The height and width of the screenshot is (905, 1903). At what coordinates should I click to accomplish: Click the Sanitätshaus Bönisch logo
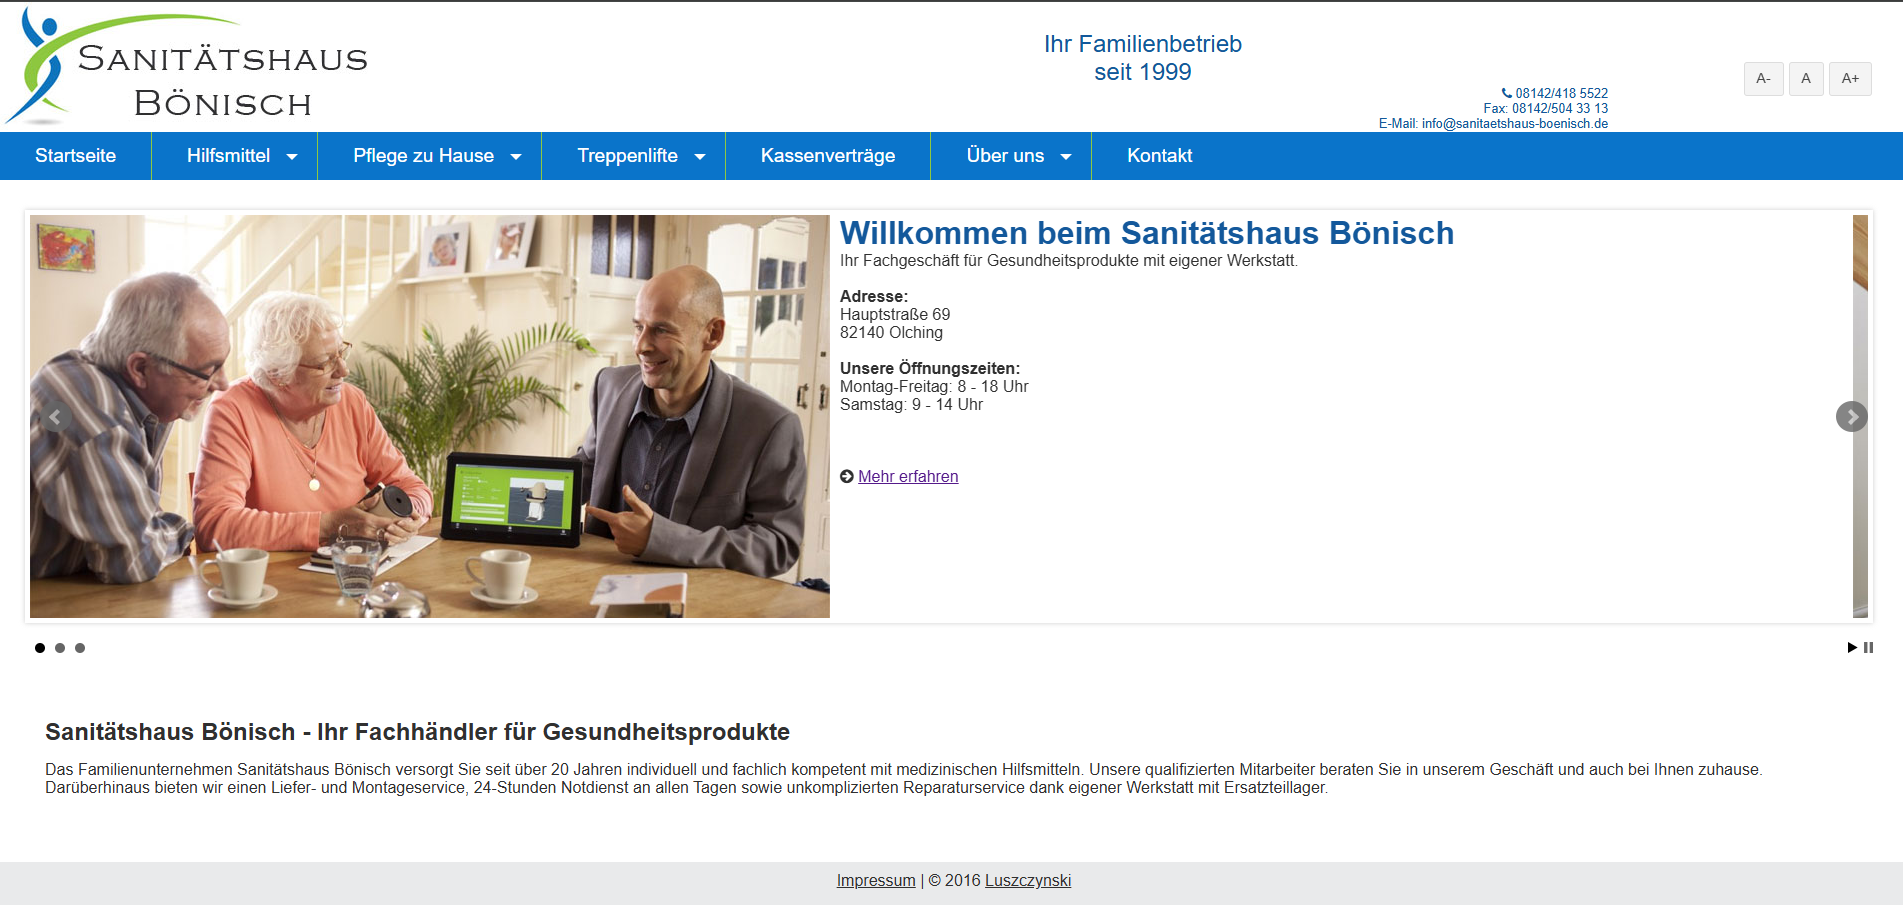tap(186, 66)
